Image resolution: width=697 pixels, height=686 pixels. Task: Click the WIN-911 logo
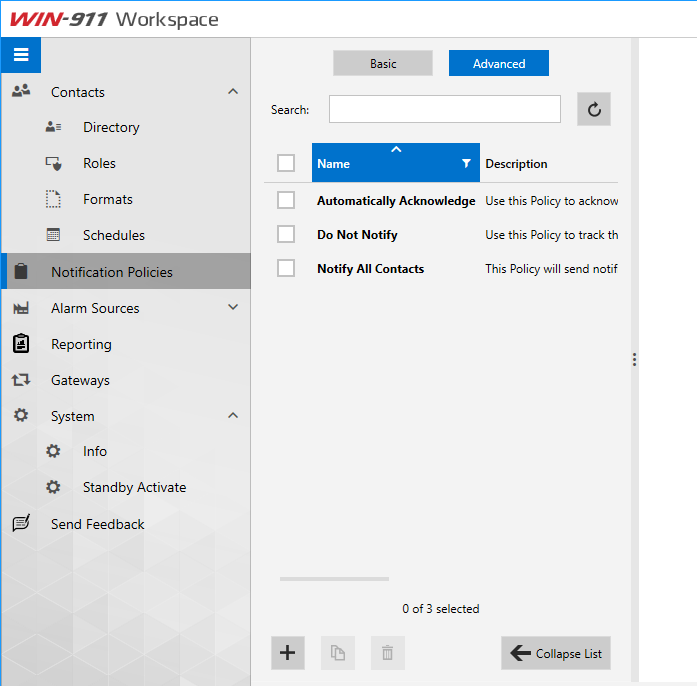point(59,20)
